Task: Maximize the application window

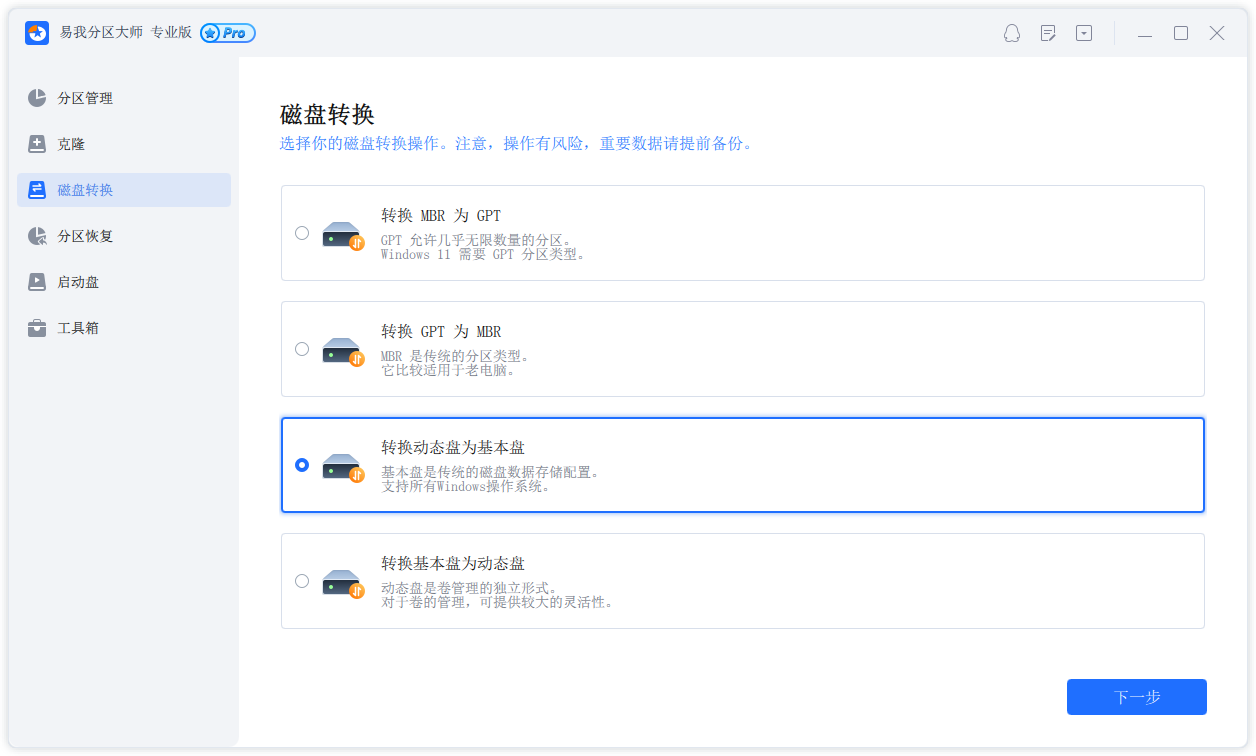Action: click(x=1181, y=33)
